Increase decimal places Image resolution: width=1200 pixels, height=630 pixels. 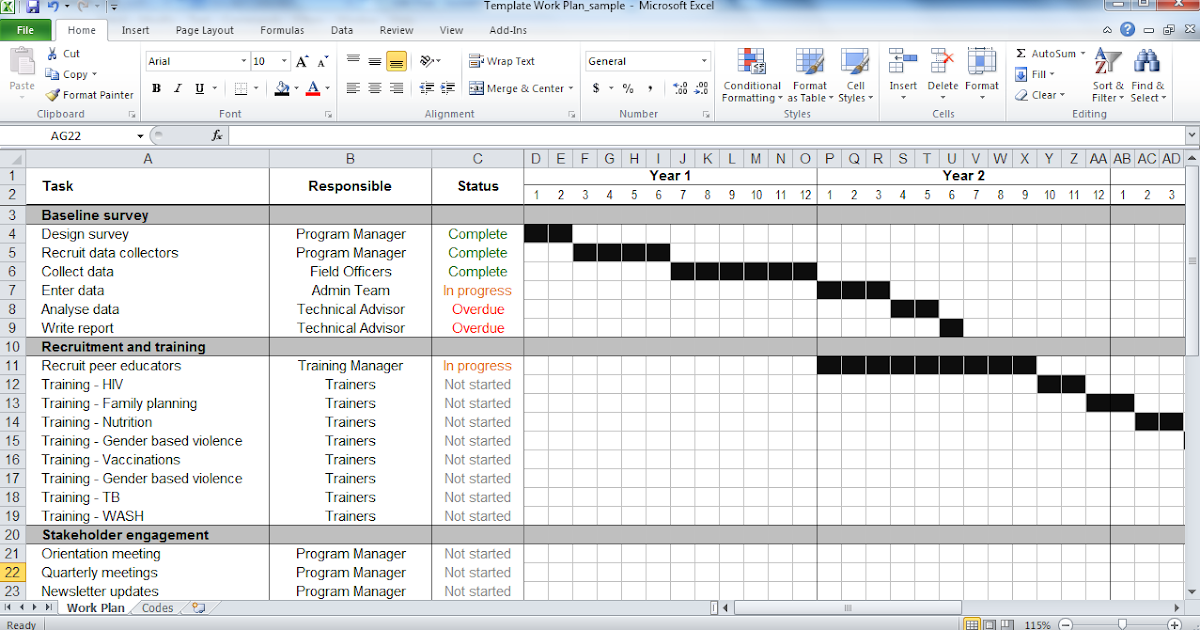click(681, 89)
